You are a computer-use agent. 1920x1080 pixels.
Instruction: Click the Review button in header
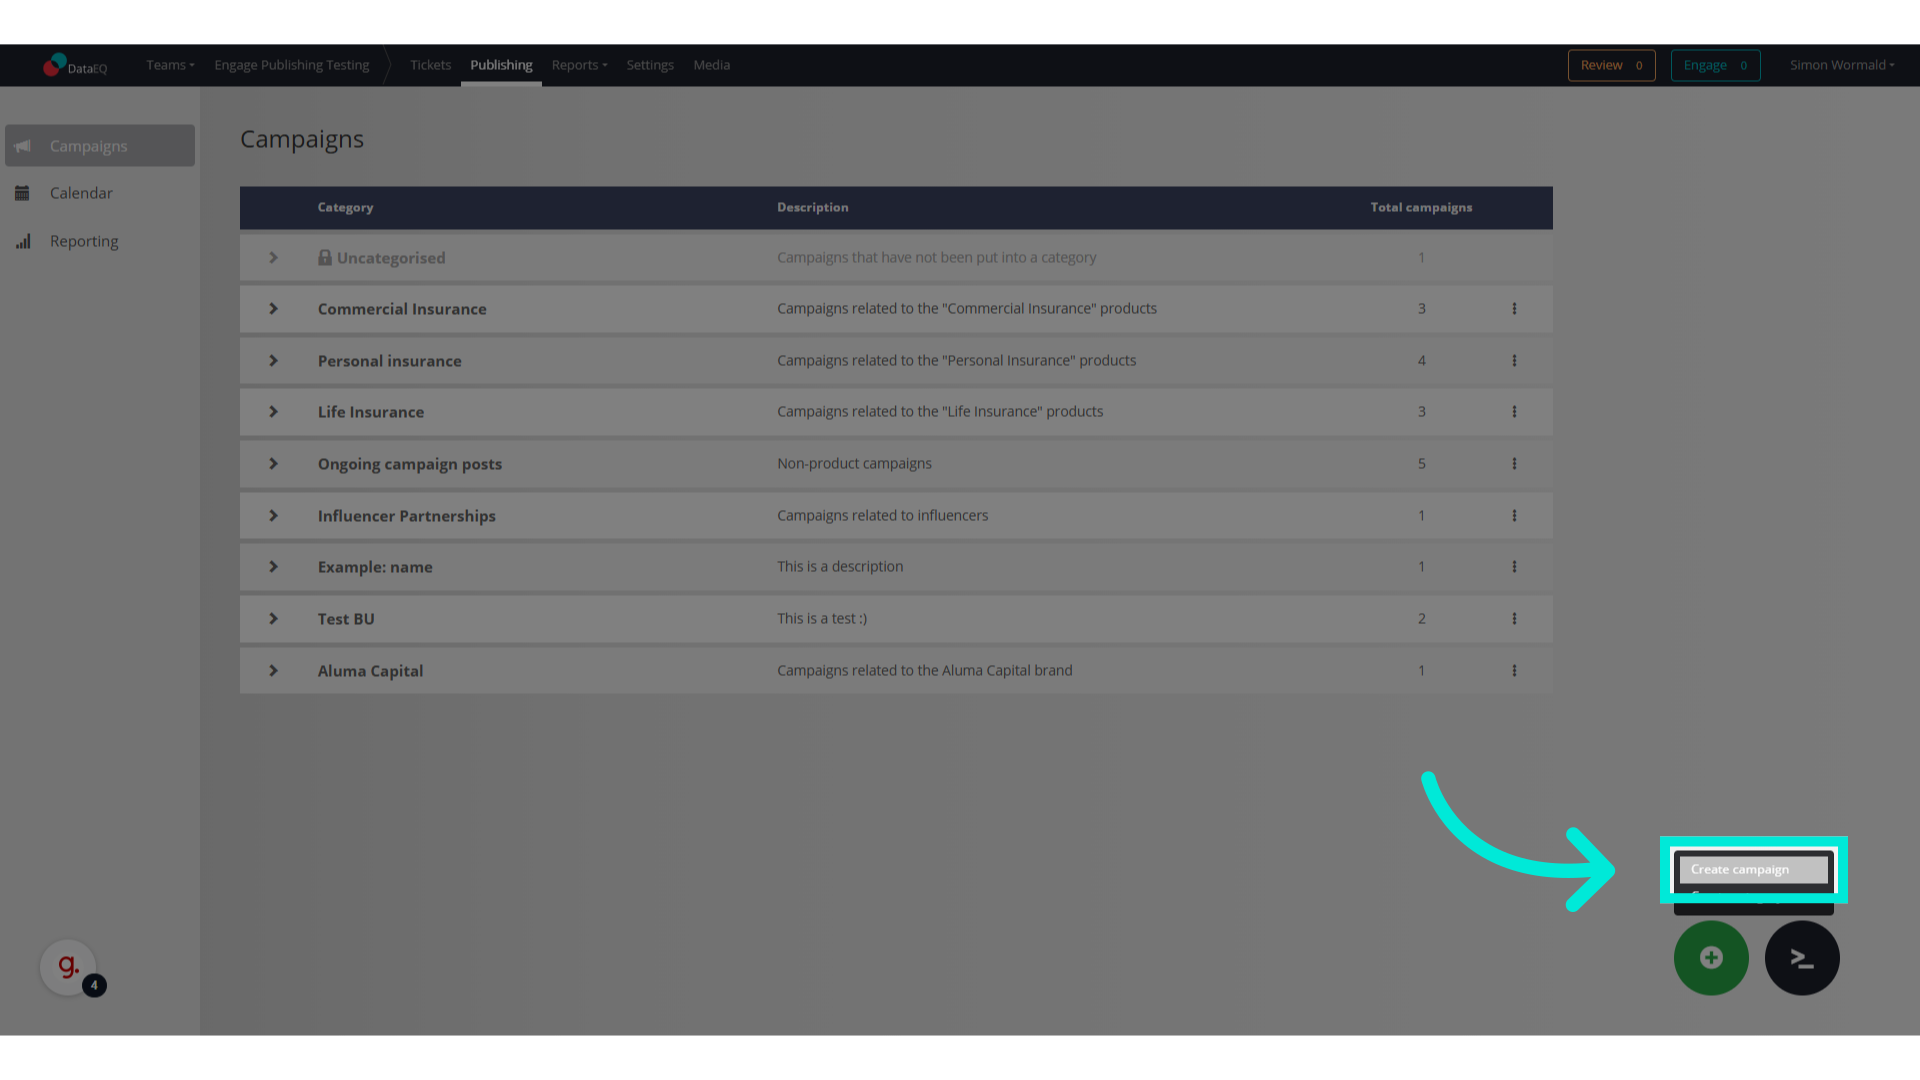[1611, 65]
